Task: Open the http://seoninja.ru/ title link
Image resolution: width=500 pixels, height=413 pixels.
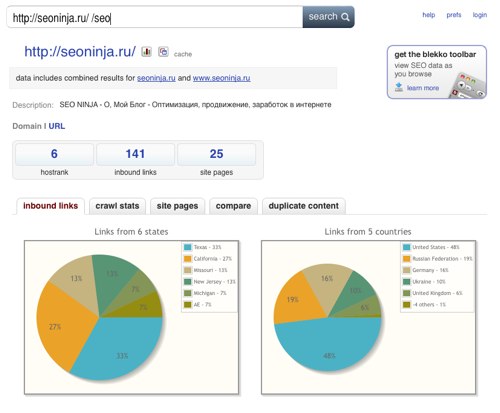Action: tap(80, 52)
